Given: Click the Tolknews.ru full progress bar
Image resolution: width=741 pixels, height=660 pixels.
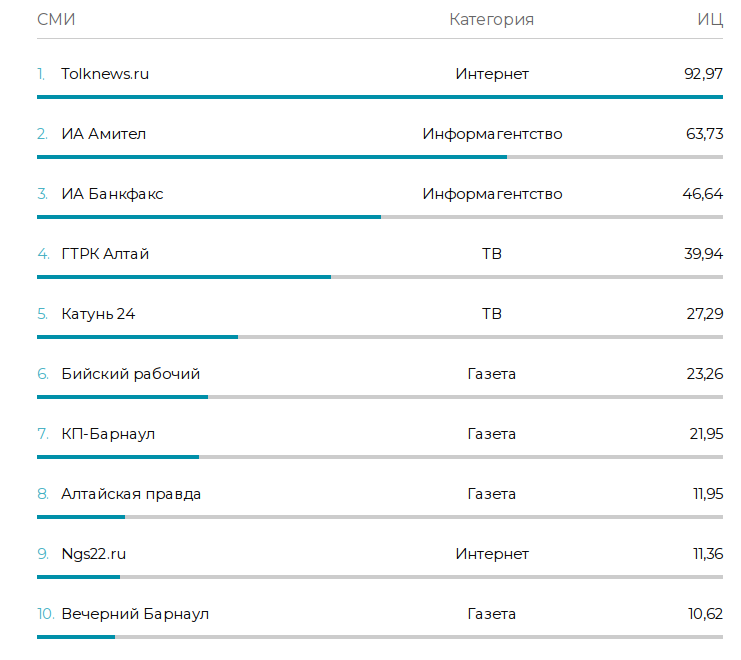Looking at the screenshot, I should [x=380, y=97].
